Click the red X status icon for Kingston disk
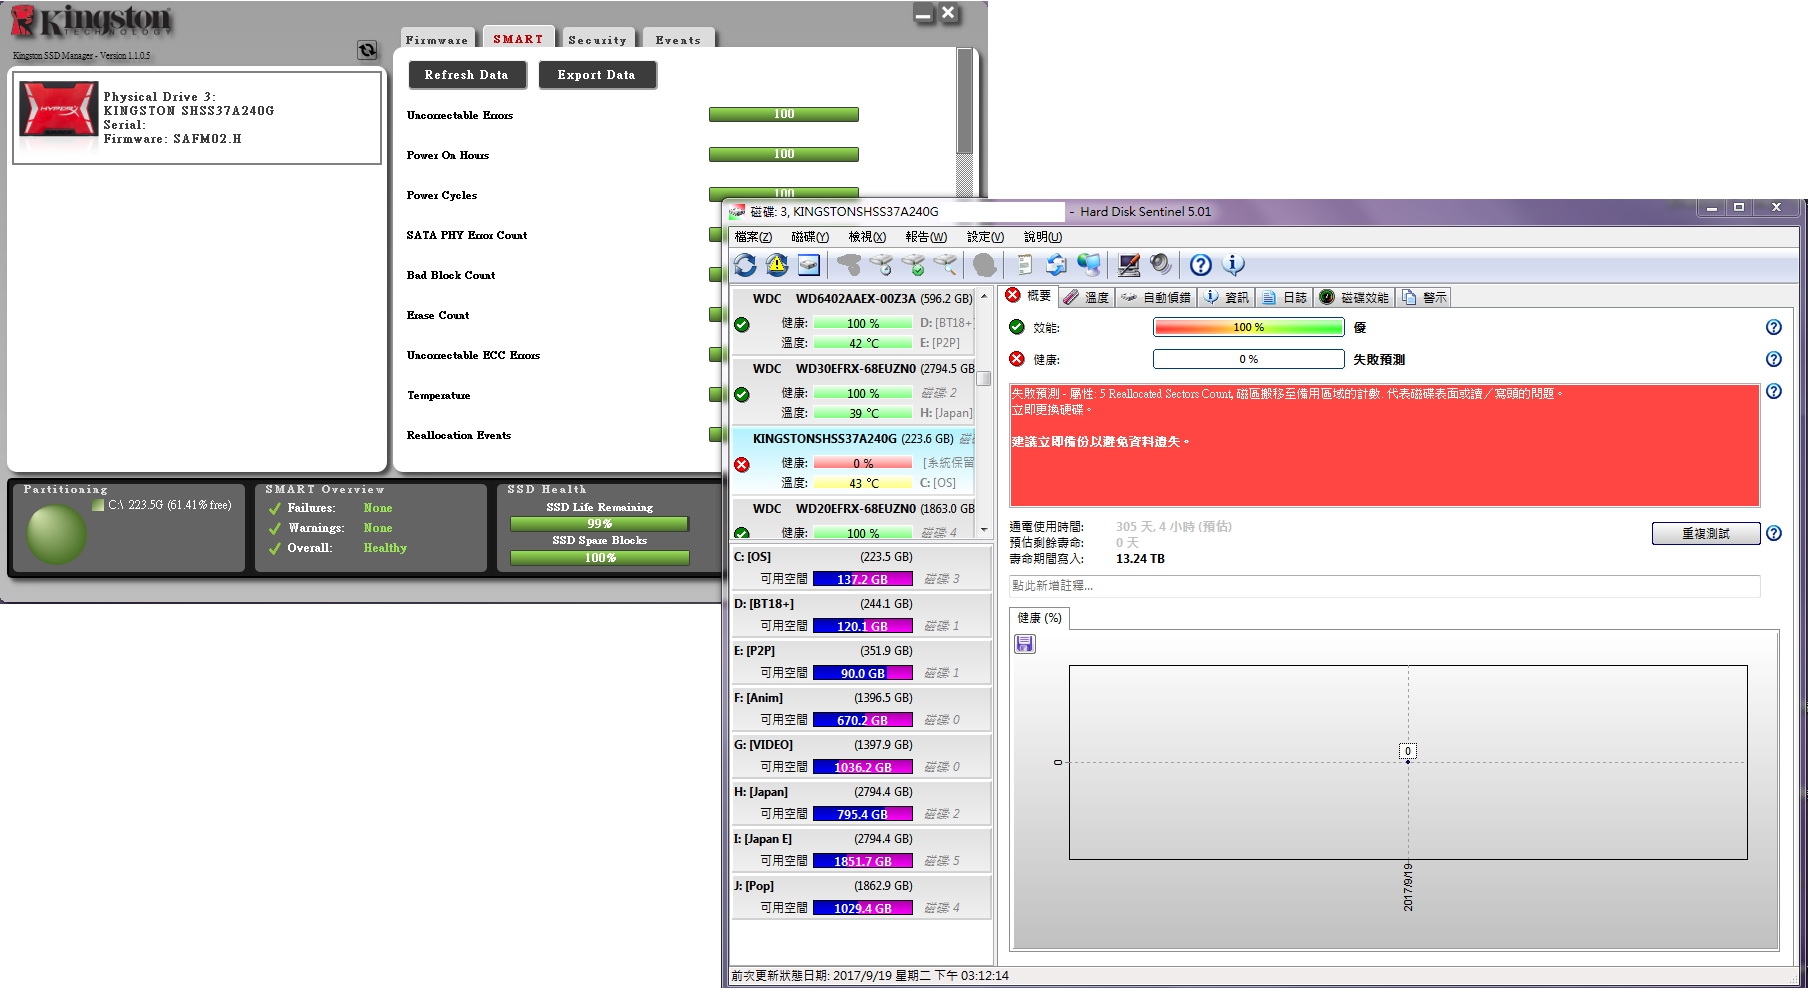 pyautogui.click(x=741, y=464)
